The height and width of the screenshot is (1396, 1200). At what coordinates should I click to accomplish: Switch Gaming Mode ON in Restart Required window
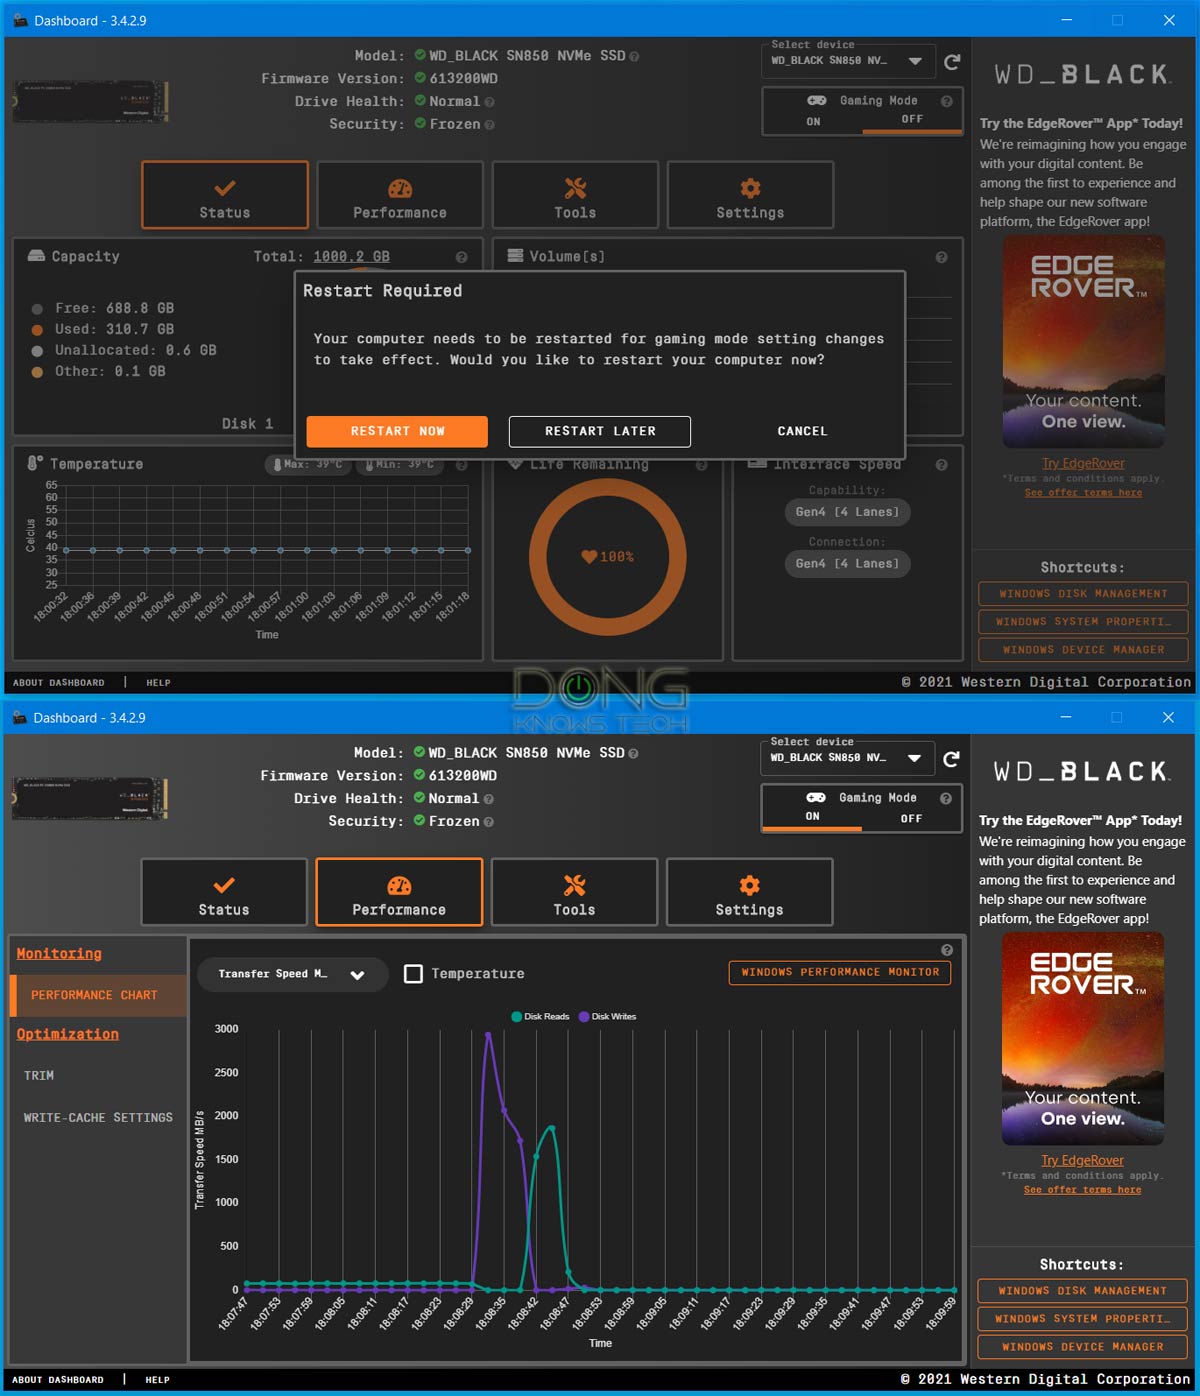pos(813,122)
